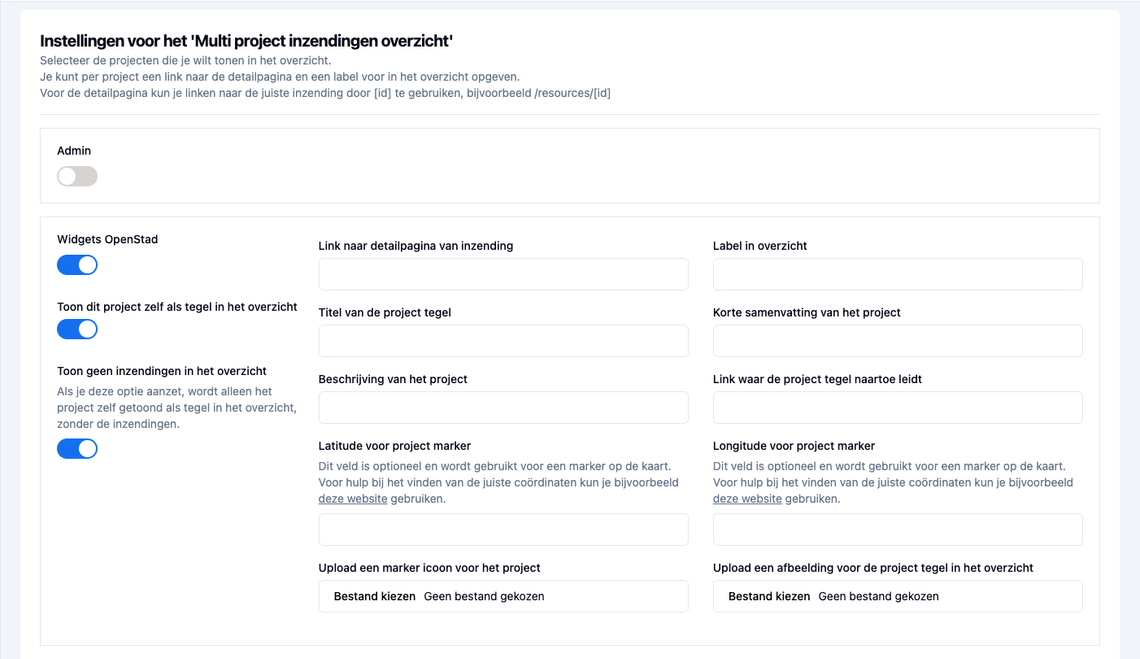The height and width of the screenshot is (659, 1140).
Task: Select the Latitude voor project marker input
Action: [503, 530]
